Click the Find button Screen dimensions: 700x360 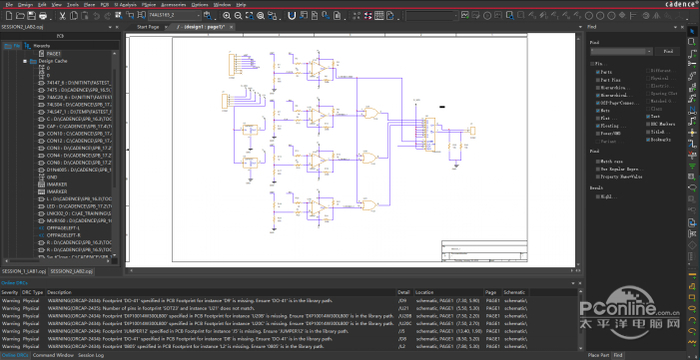pos(668,51)
